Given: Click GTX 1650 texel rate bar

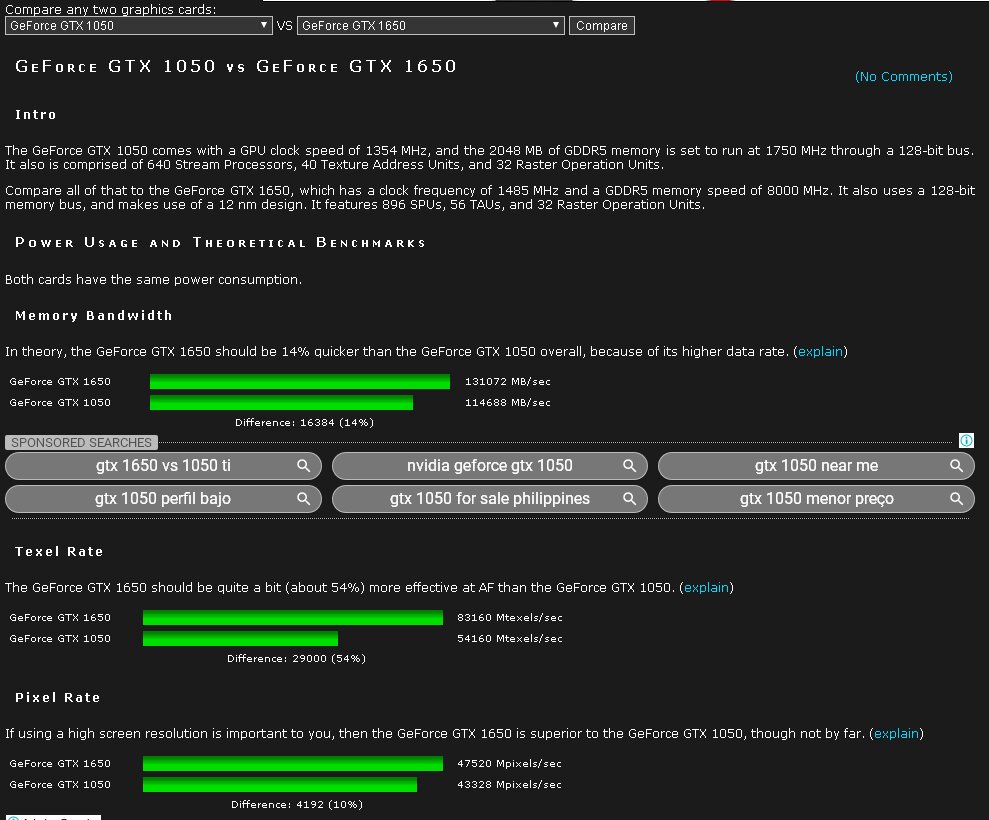Looking at the screenshot, I should 293,618.
